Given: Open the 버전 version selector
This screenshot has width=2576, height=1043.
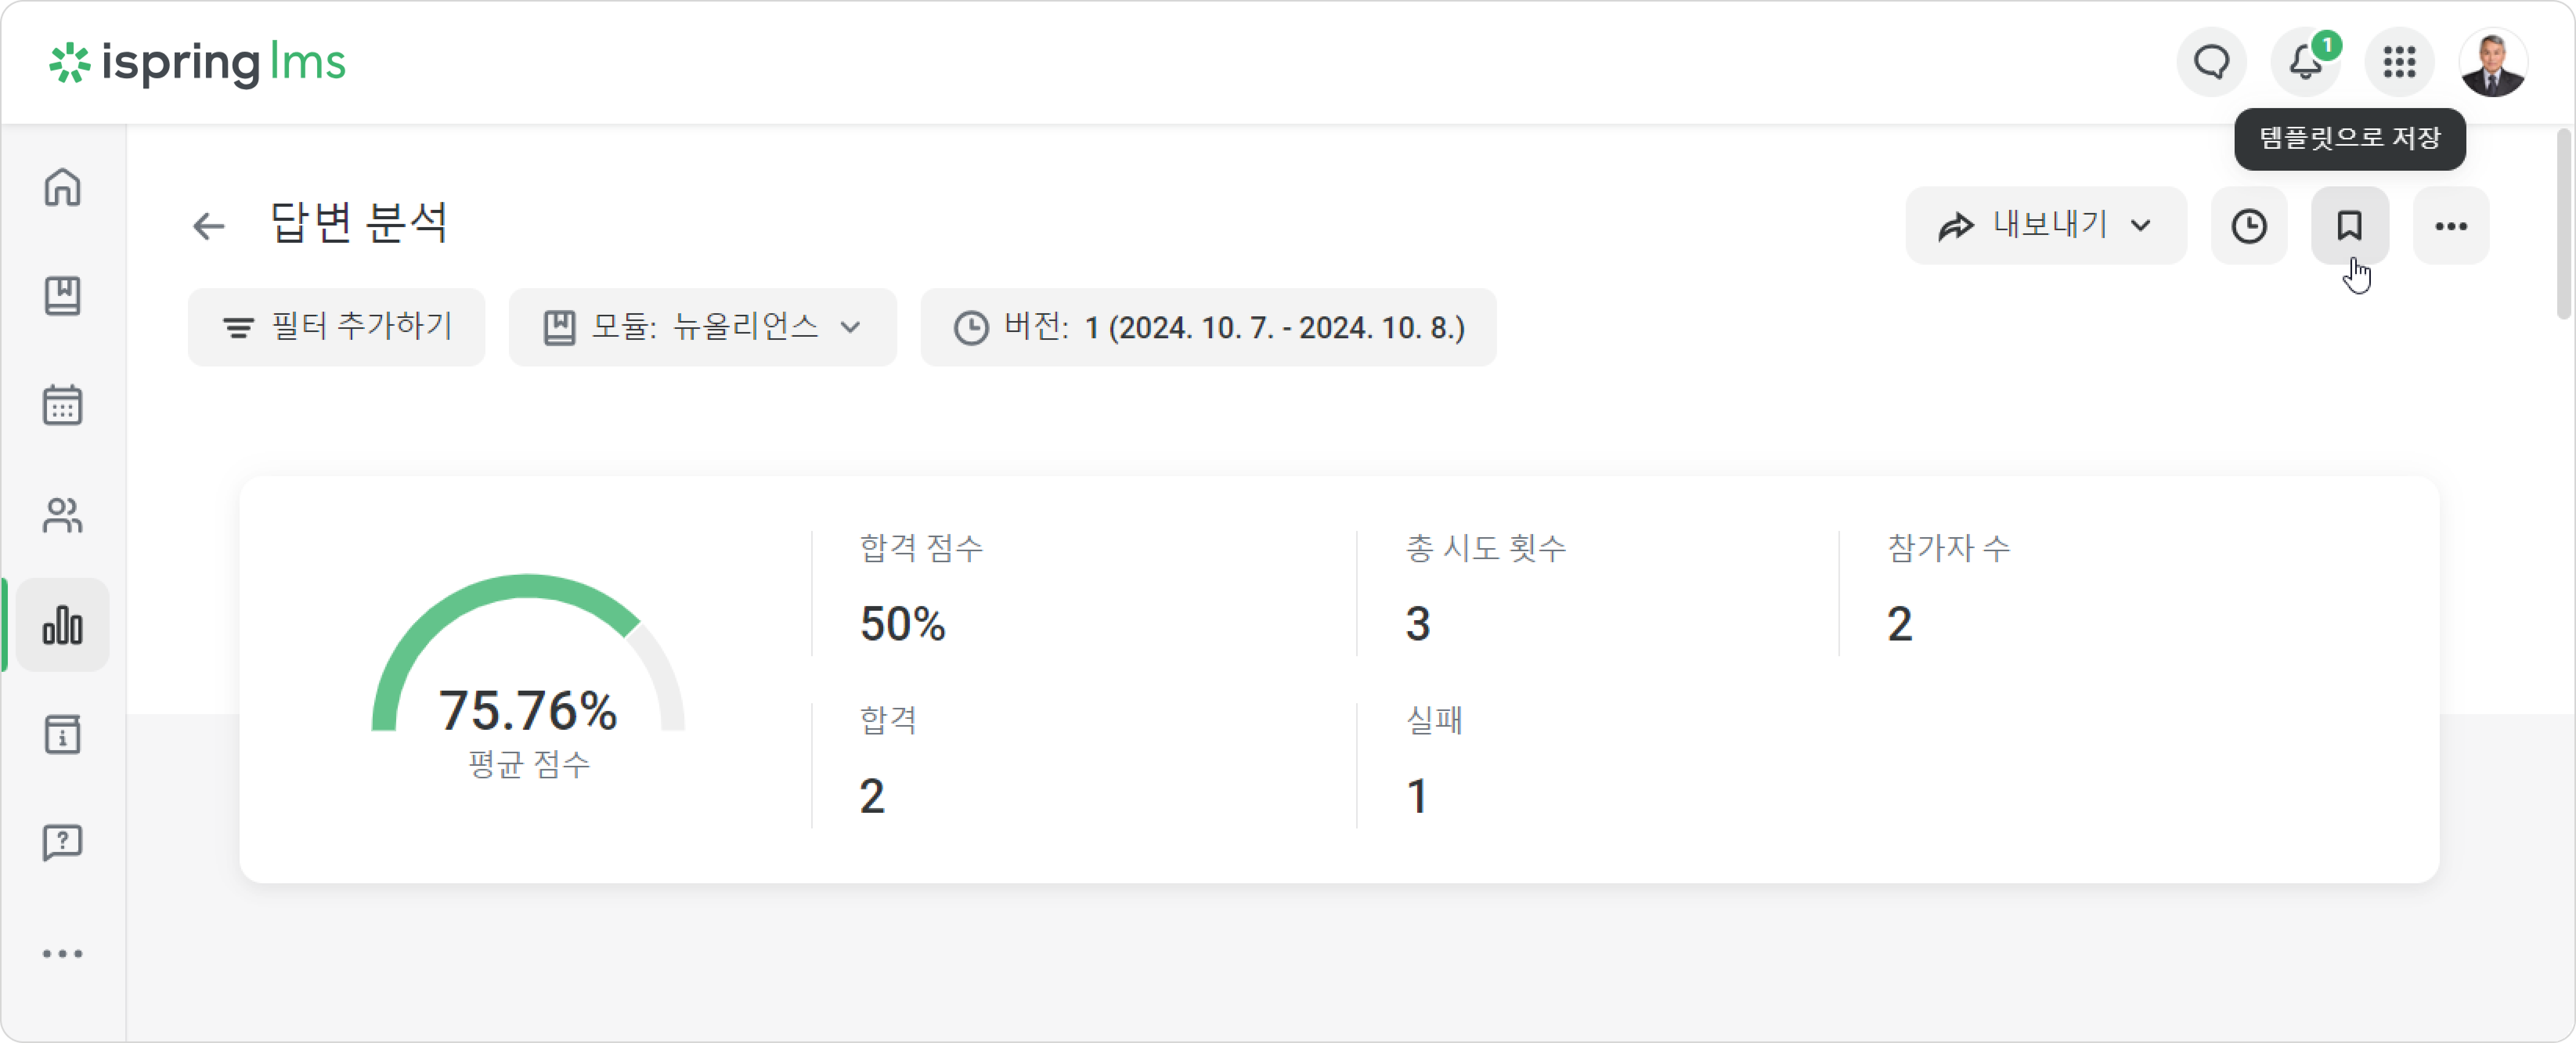Looking at the screenshot, I should [x=1208, y=327].
